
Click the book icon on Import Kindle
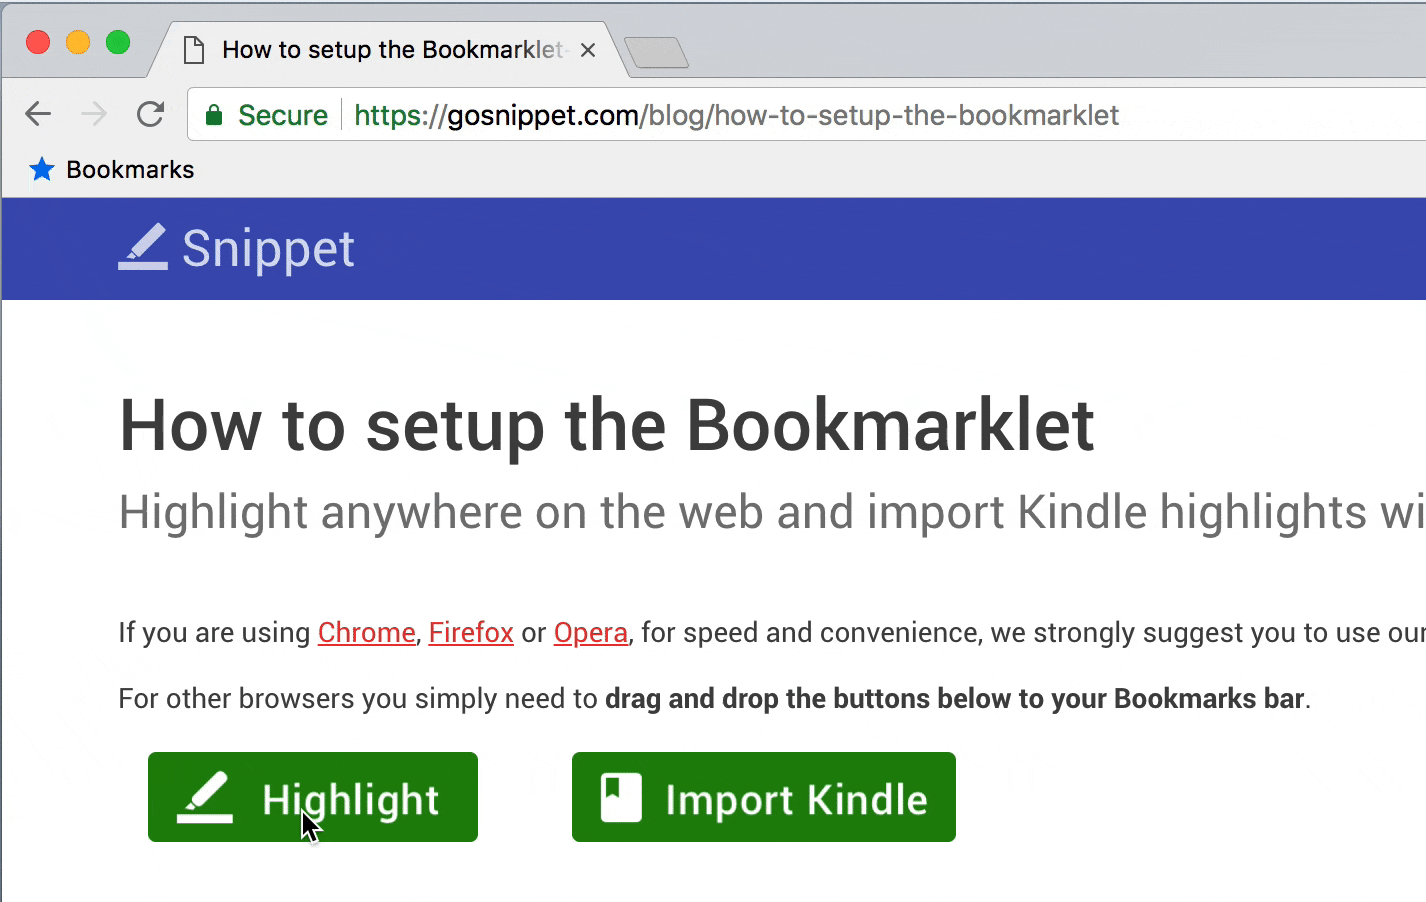621,798
